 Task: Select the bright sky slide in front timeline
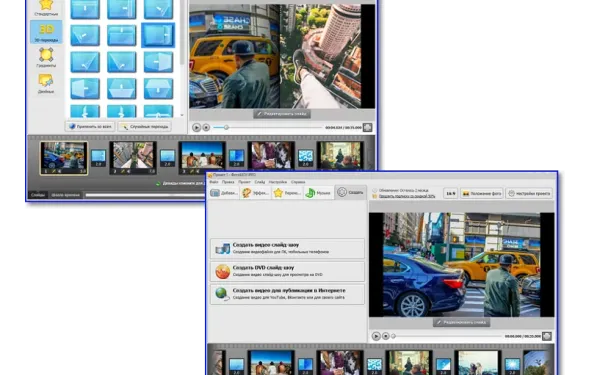pos(478,363)
